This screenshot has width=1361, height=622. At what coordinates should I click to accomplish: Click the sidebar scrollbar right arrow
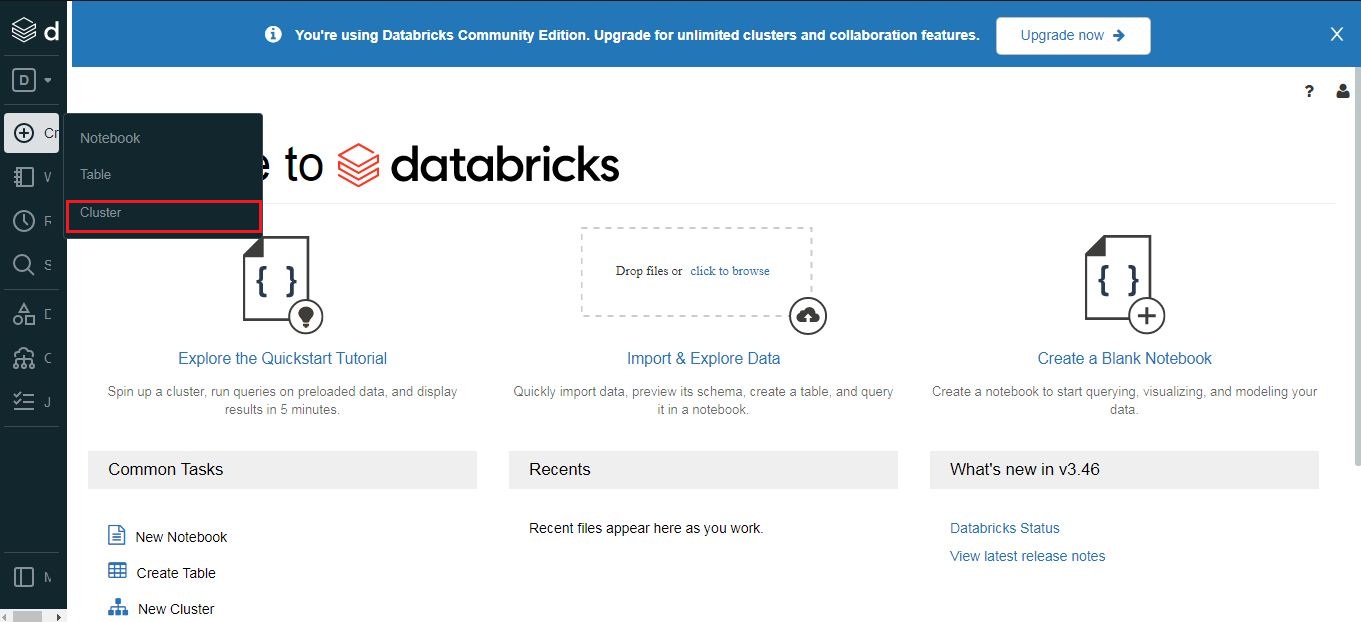[x=60, y=616]
